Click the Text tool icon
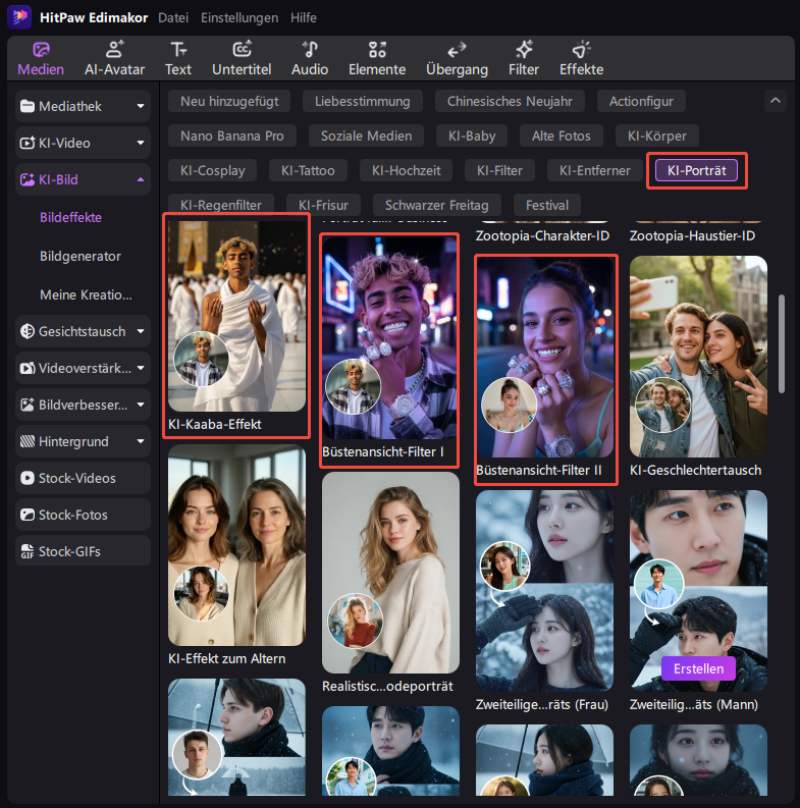The width and height of the screenshot is (800, 808). (178, 50)
